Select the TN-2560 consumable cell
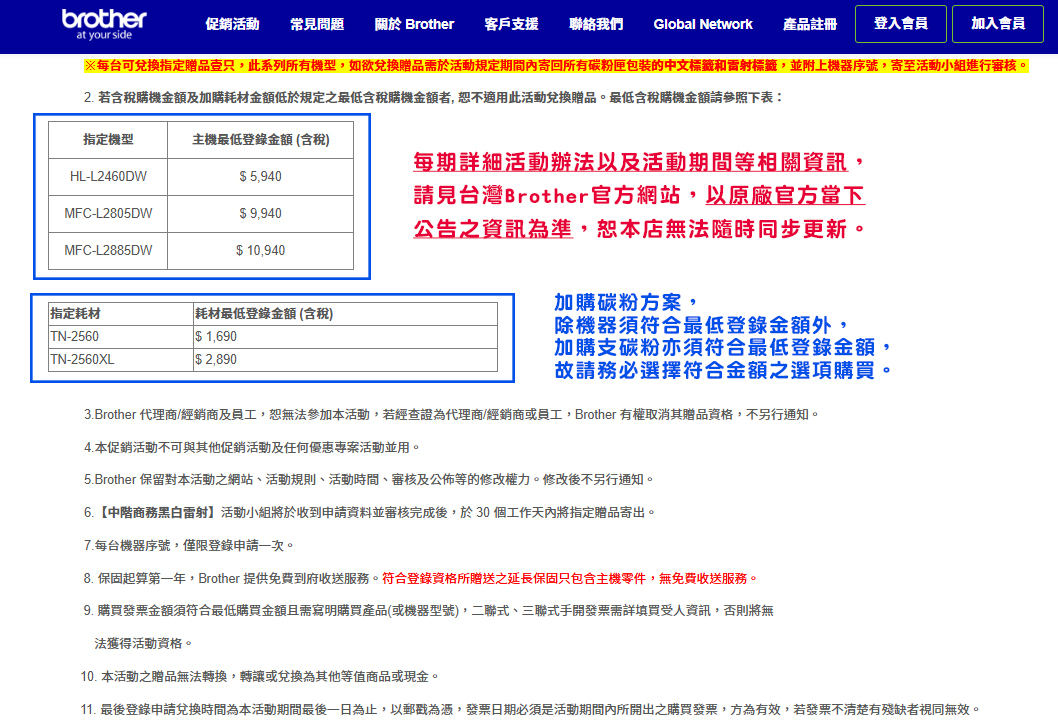The image size is (1058, 728). pyautogui.click(x=75, y=337)
